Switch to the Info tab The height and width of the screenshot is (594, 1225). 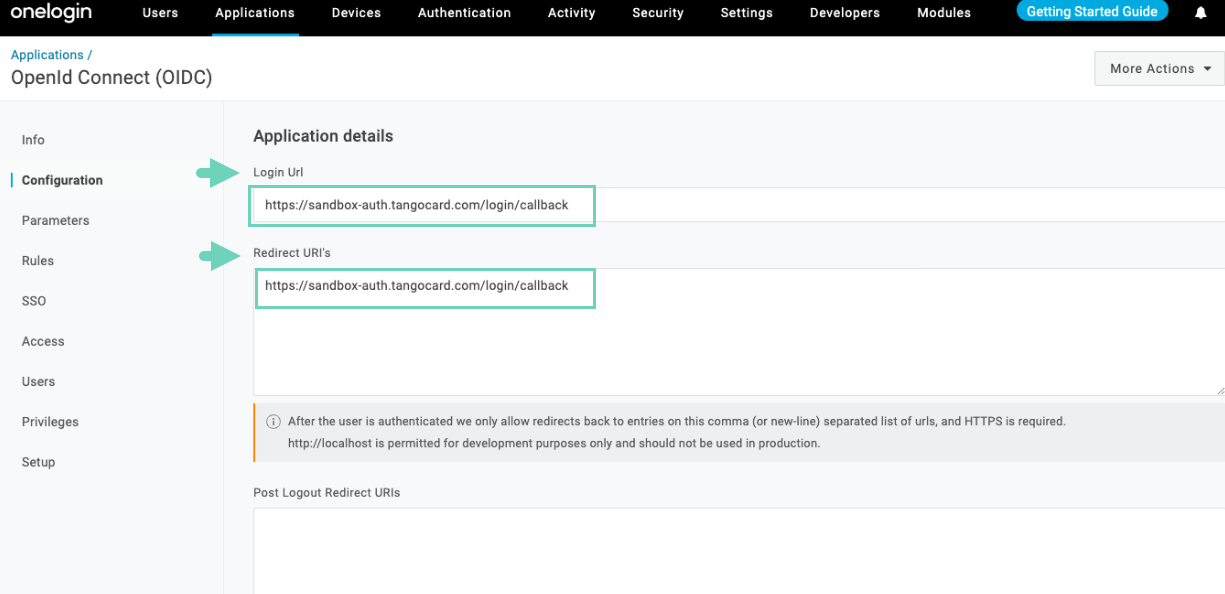pos(33,140)
